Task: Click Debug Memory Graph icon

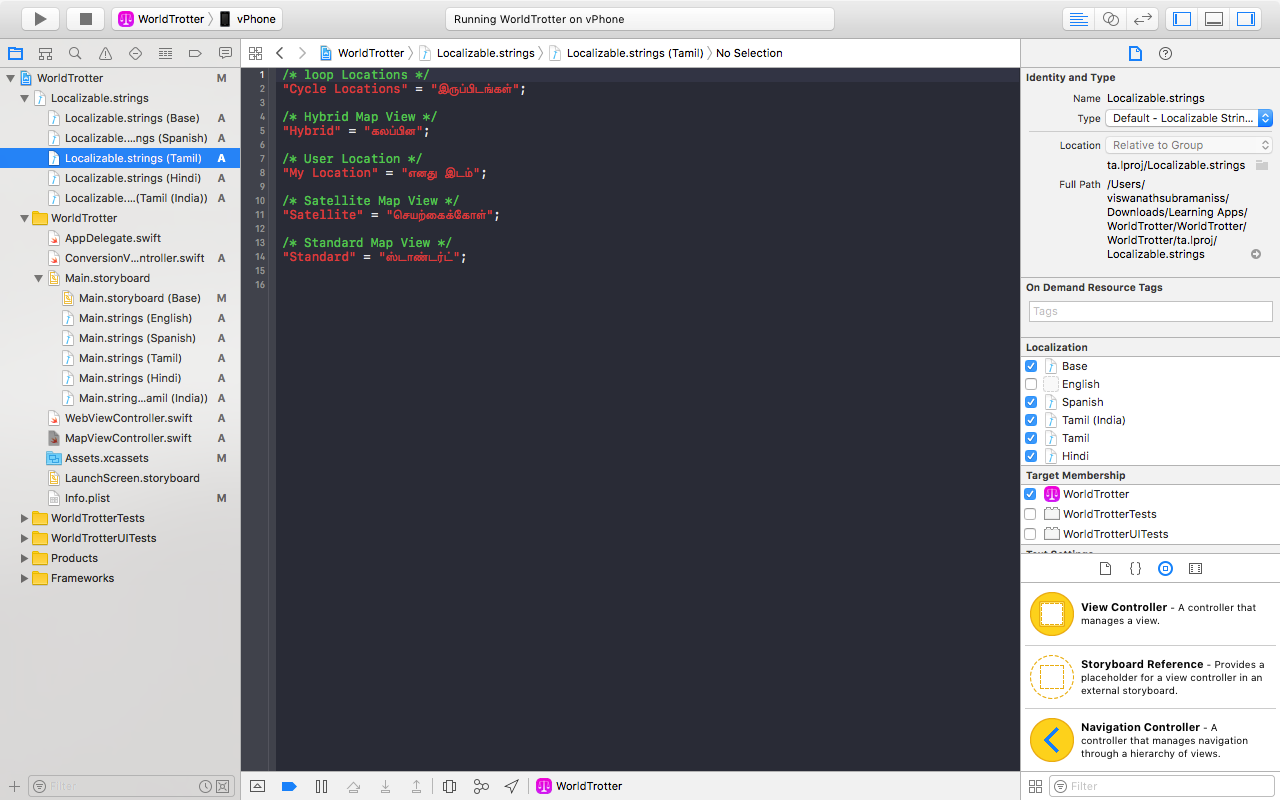Action: coord(481,786)
